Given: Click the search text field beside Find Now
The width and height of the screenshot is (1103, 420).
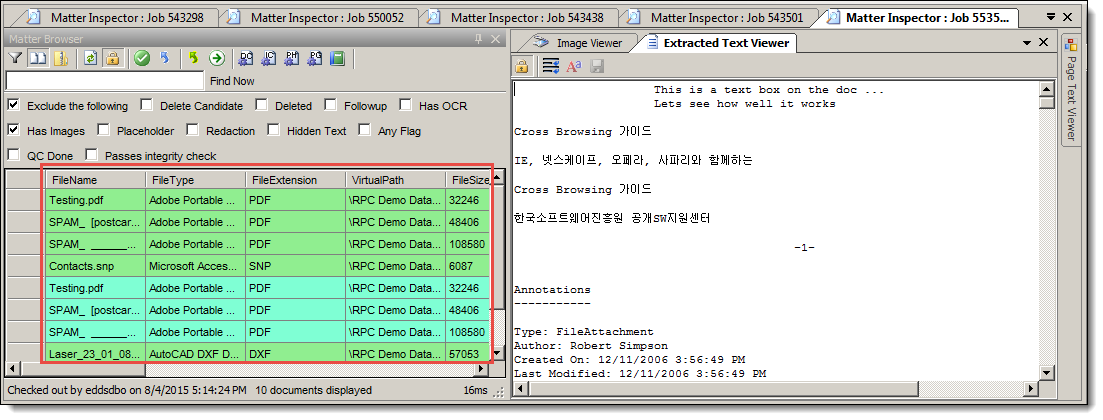Looking at the screenshot, I should 105,81.
